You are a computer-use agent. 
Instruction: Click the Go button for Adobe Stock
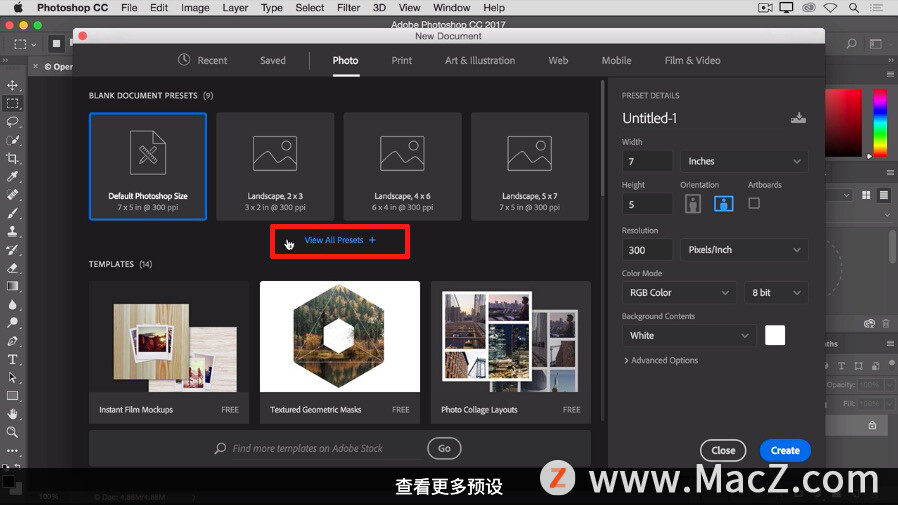coord(444,448)
